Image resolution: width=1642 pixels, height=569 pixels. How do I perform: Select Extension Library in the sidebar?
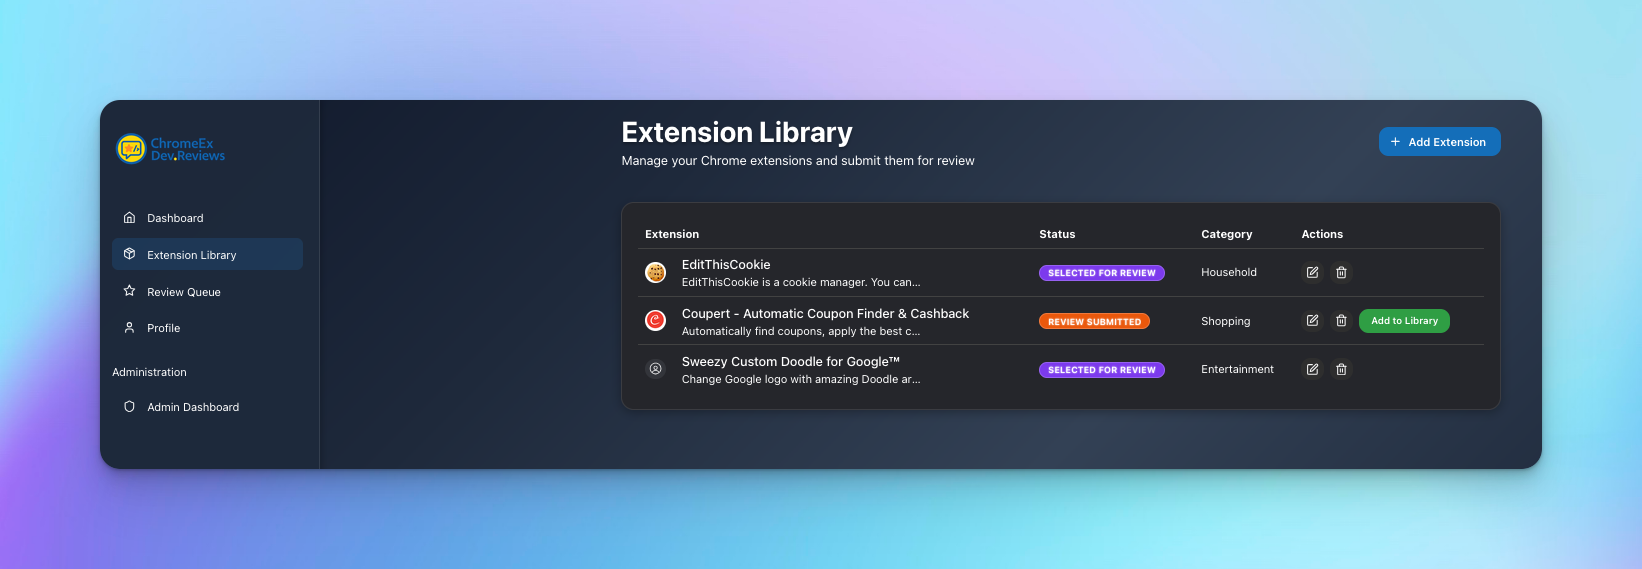(207, 254)
